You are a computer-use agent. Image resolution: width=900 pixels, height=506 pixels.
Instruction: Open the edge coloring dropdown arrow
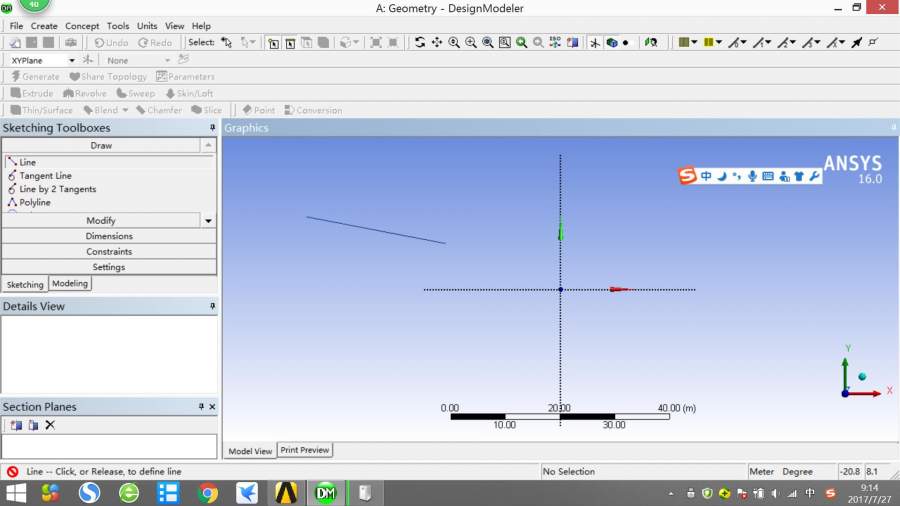(x=719, y=42)
